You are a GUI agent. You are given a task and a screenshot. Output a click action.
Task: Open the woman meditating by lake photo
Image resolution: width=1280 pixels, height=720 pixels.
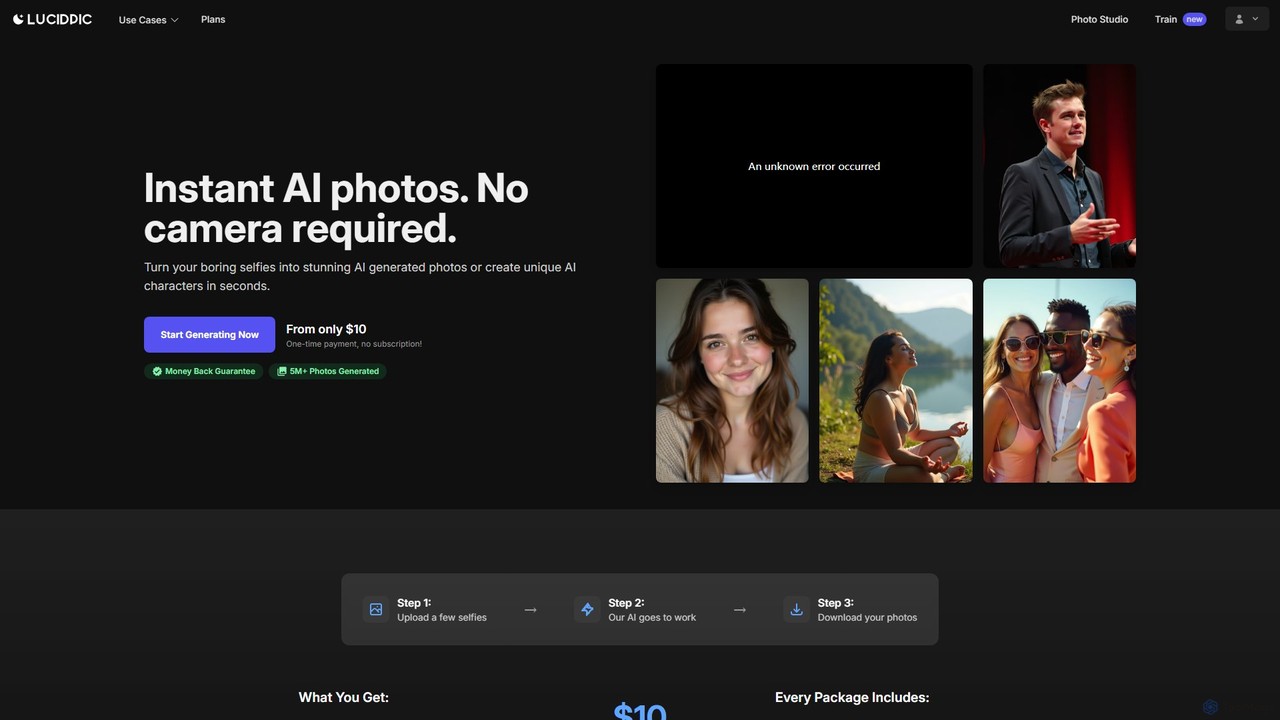click(896, 380)
